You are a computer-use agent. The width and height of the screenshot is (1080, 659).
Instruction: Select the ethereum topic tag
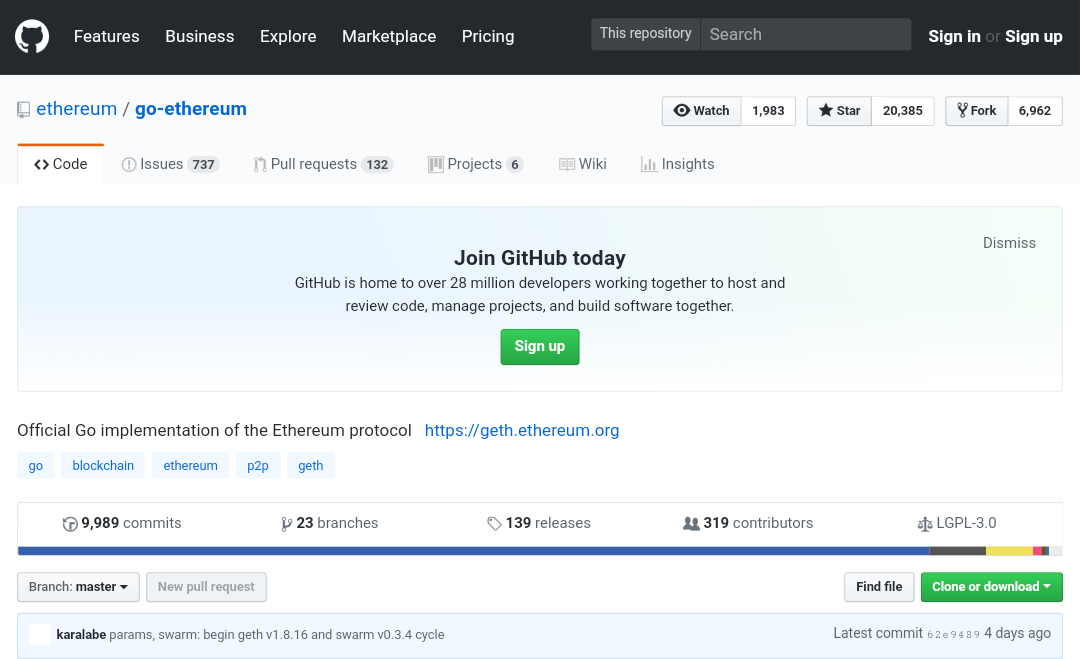(190, 466)
